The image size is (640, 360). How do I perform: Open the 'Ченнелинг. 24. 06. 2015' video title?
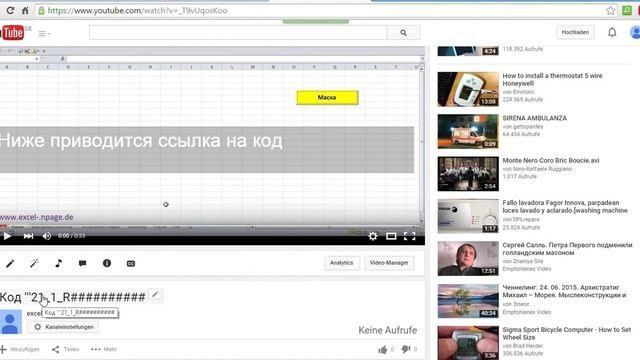tap(564, 291)
